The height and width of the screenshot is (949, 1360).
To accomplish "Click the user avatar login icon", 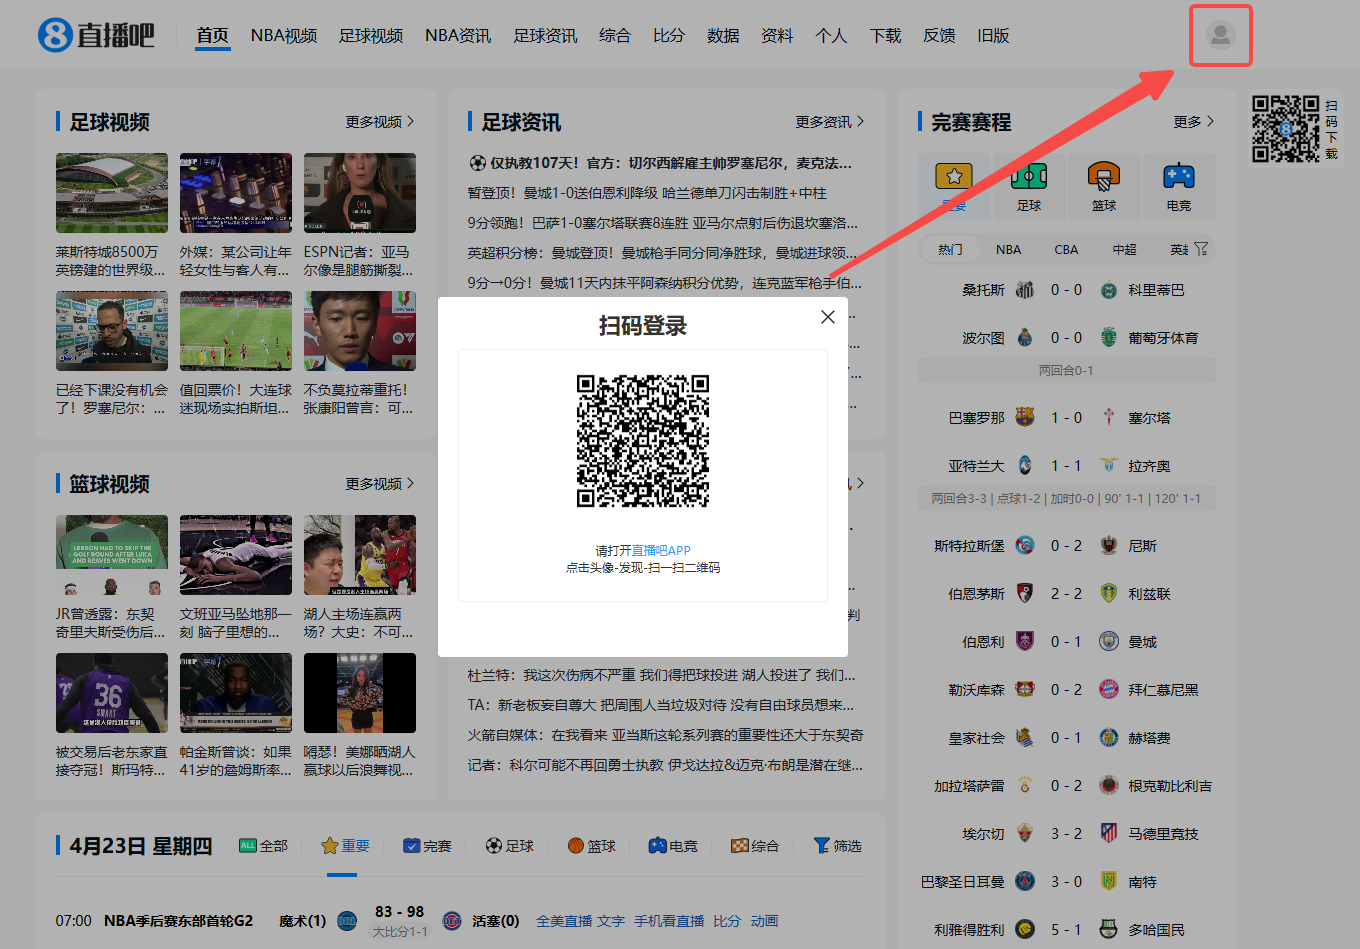I will (1220, 35).
